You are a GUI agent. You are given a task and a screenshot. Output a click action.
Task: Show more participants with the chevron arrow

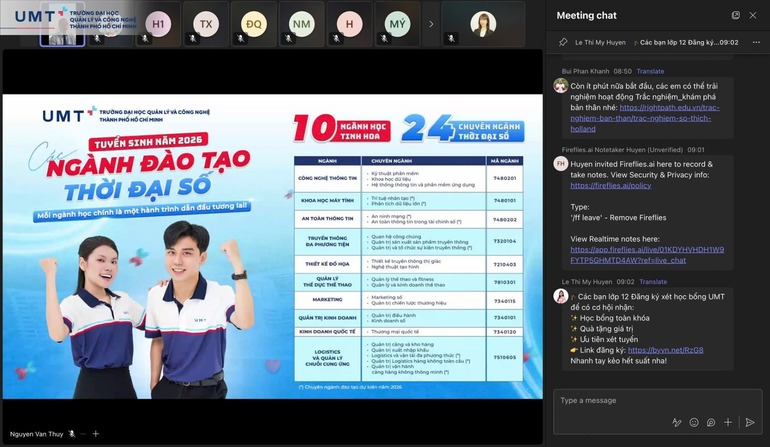[431, 23]
